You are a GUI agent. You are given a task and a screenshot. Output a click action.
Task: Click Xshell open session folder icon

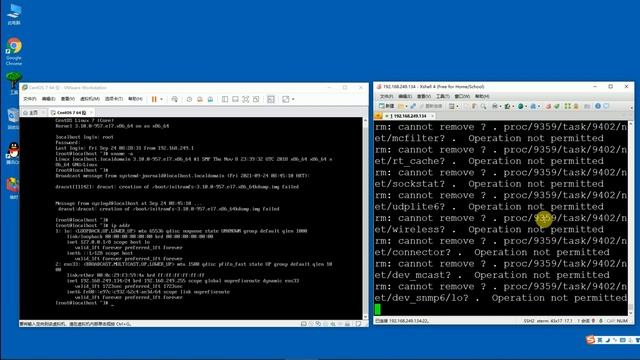[x=401, y=106]
